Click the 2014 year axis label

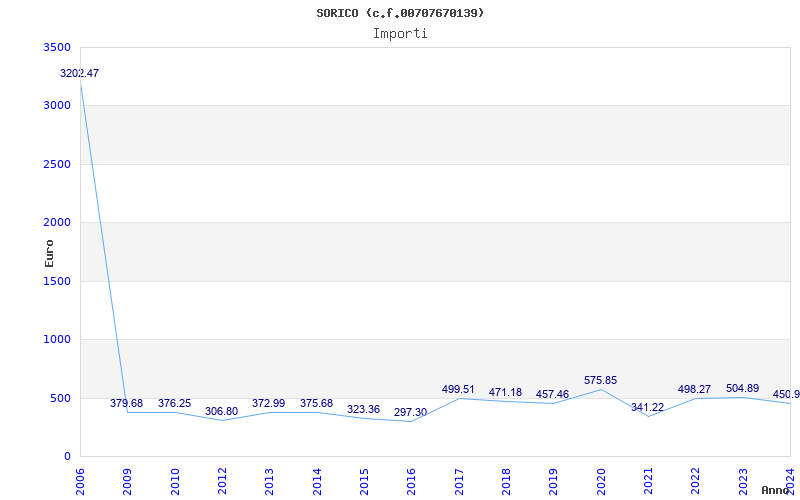point(317,481)
